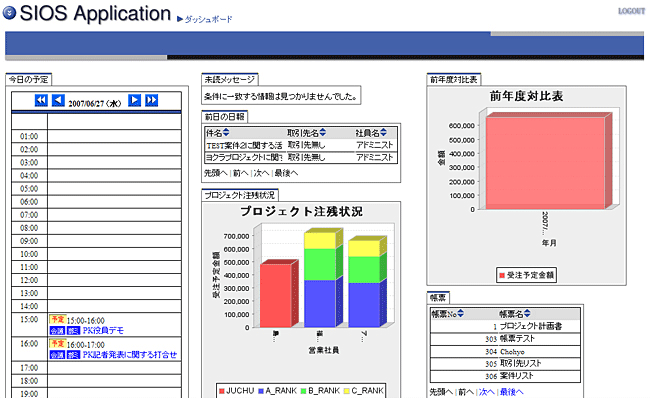Jump forward using double-right arrow
Image resolution: width=650 pixels, height=398 pixels.
(151, 100)
